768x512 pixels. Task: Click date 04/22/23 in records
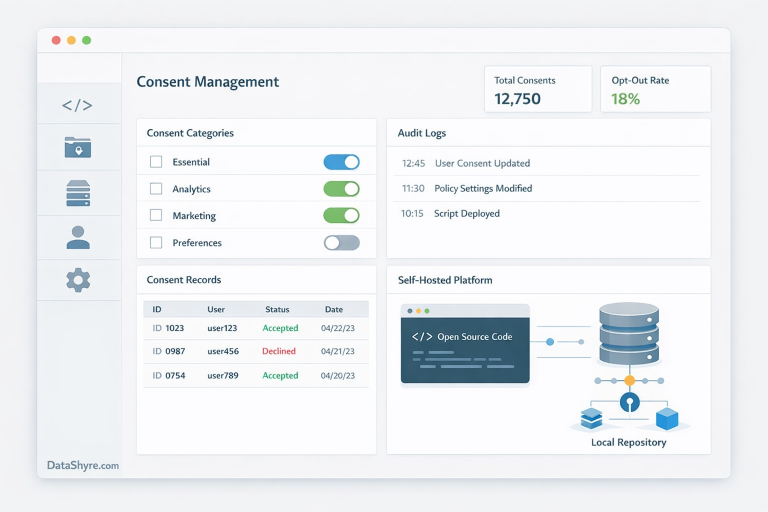(338, 328)
